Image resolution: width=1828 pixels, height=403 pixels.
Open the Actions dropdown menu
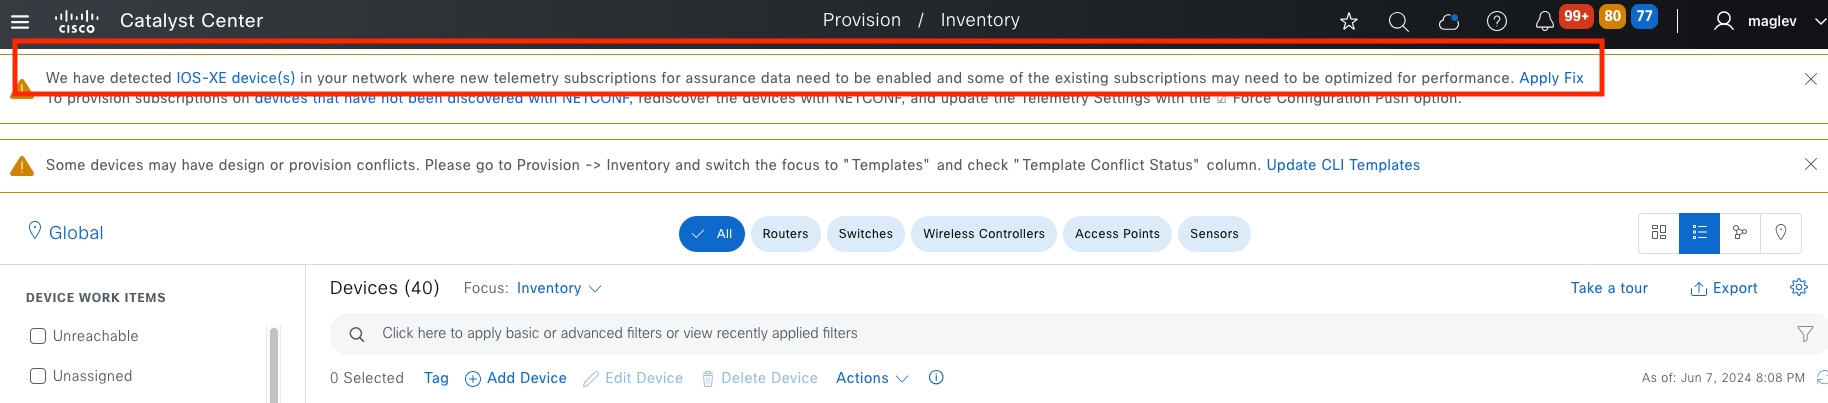coord(872,378)
